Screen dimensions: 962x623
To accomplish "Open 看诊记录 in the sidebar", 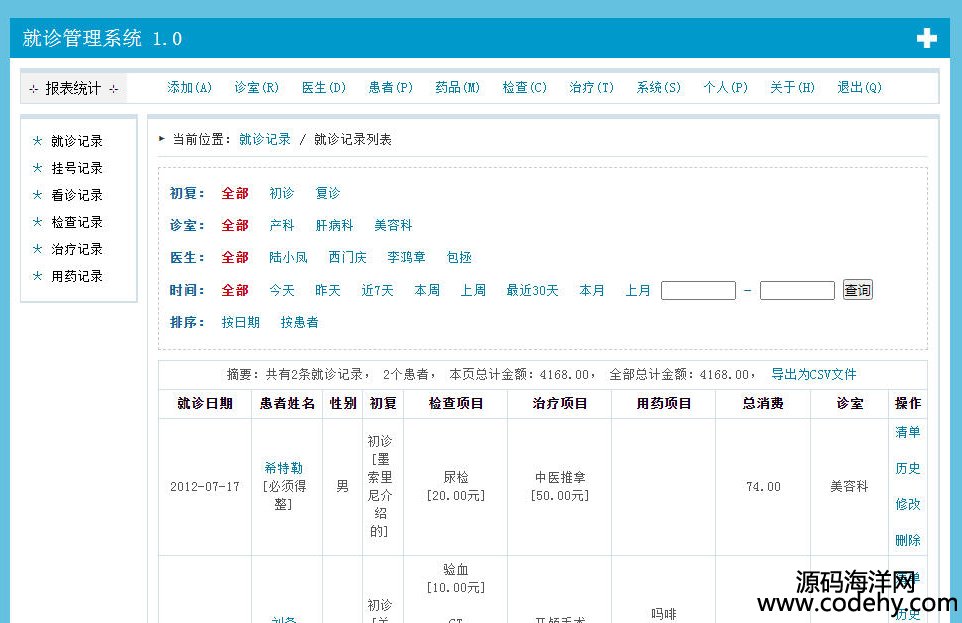I will [x=77, y=195].
